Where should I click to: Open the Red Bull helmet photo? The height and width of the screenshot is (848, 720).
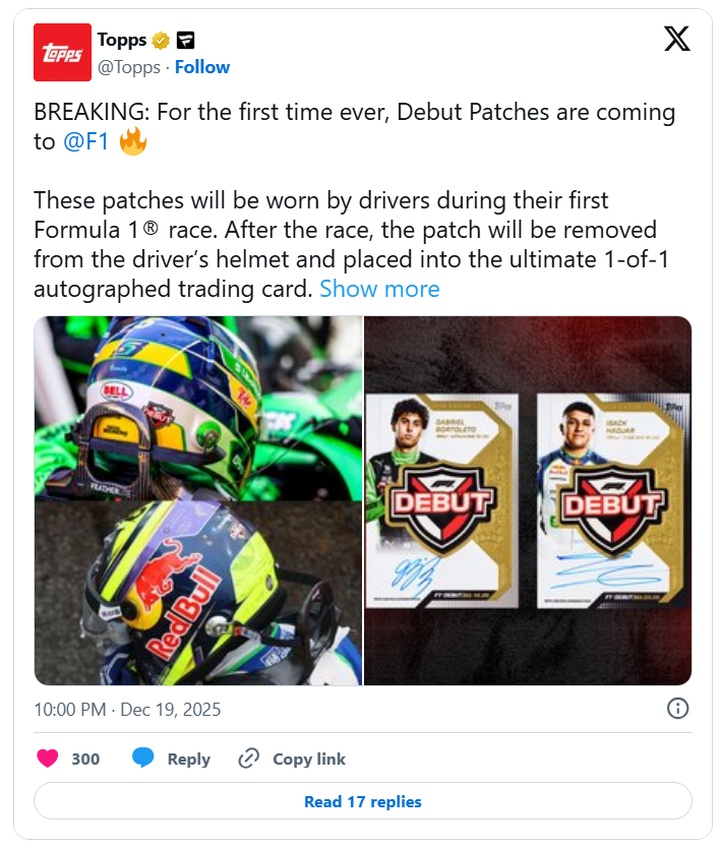(198, 593)
